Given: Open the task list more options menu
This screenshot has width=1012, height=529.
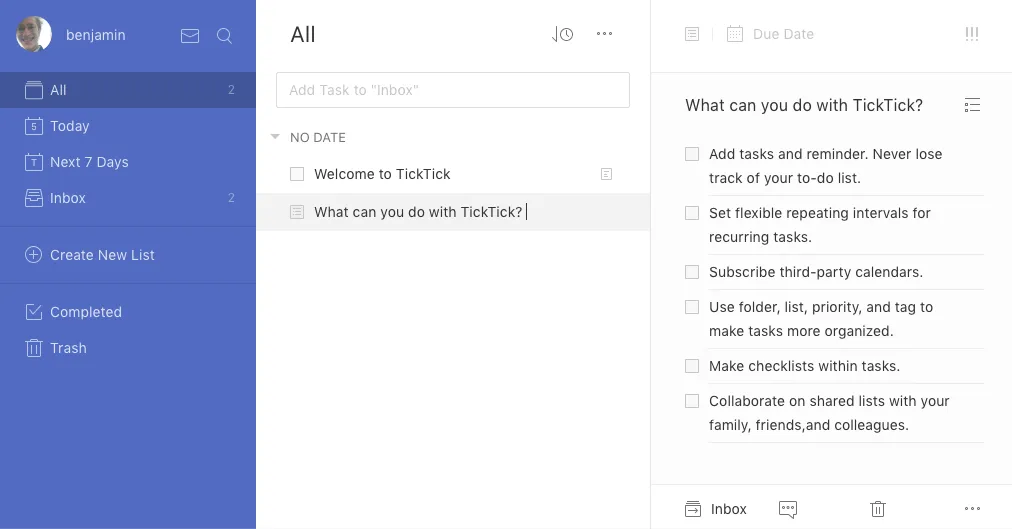Looking at the screenshot, I should (x=604, y=34).
